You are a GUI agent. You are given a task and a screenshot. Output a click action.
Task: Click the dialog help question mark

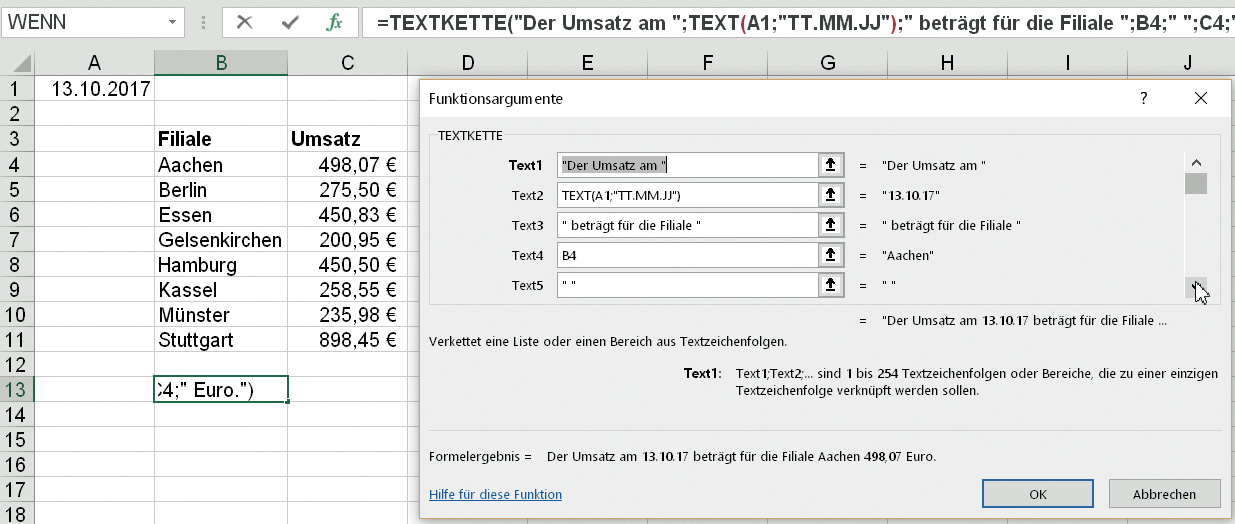click(x=1143, y=99)
